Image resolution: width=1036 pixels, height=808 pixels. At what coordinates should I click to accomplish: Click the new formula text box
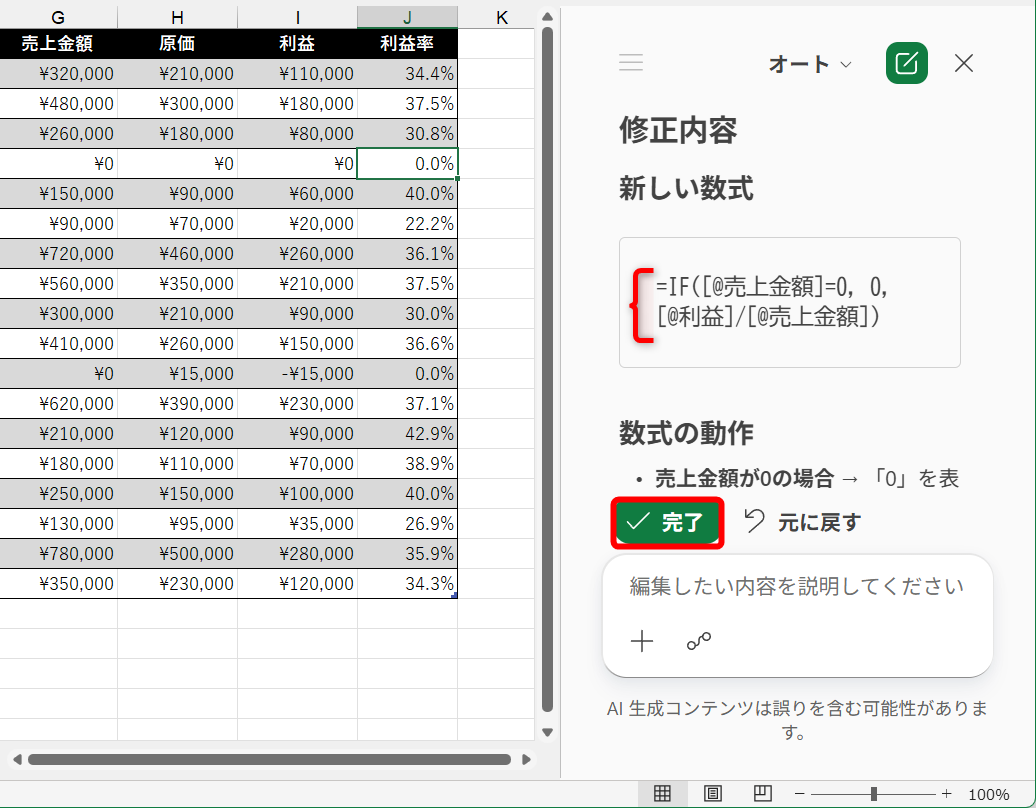tap(790, 303)
